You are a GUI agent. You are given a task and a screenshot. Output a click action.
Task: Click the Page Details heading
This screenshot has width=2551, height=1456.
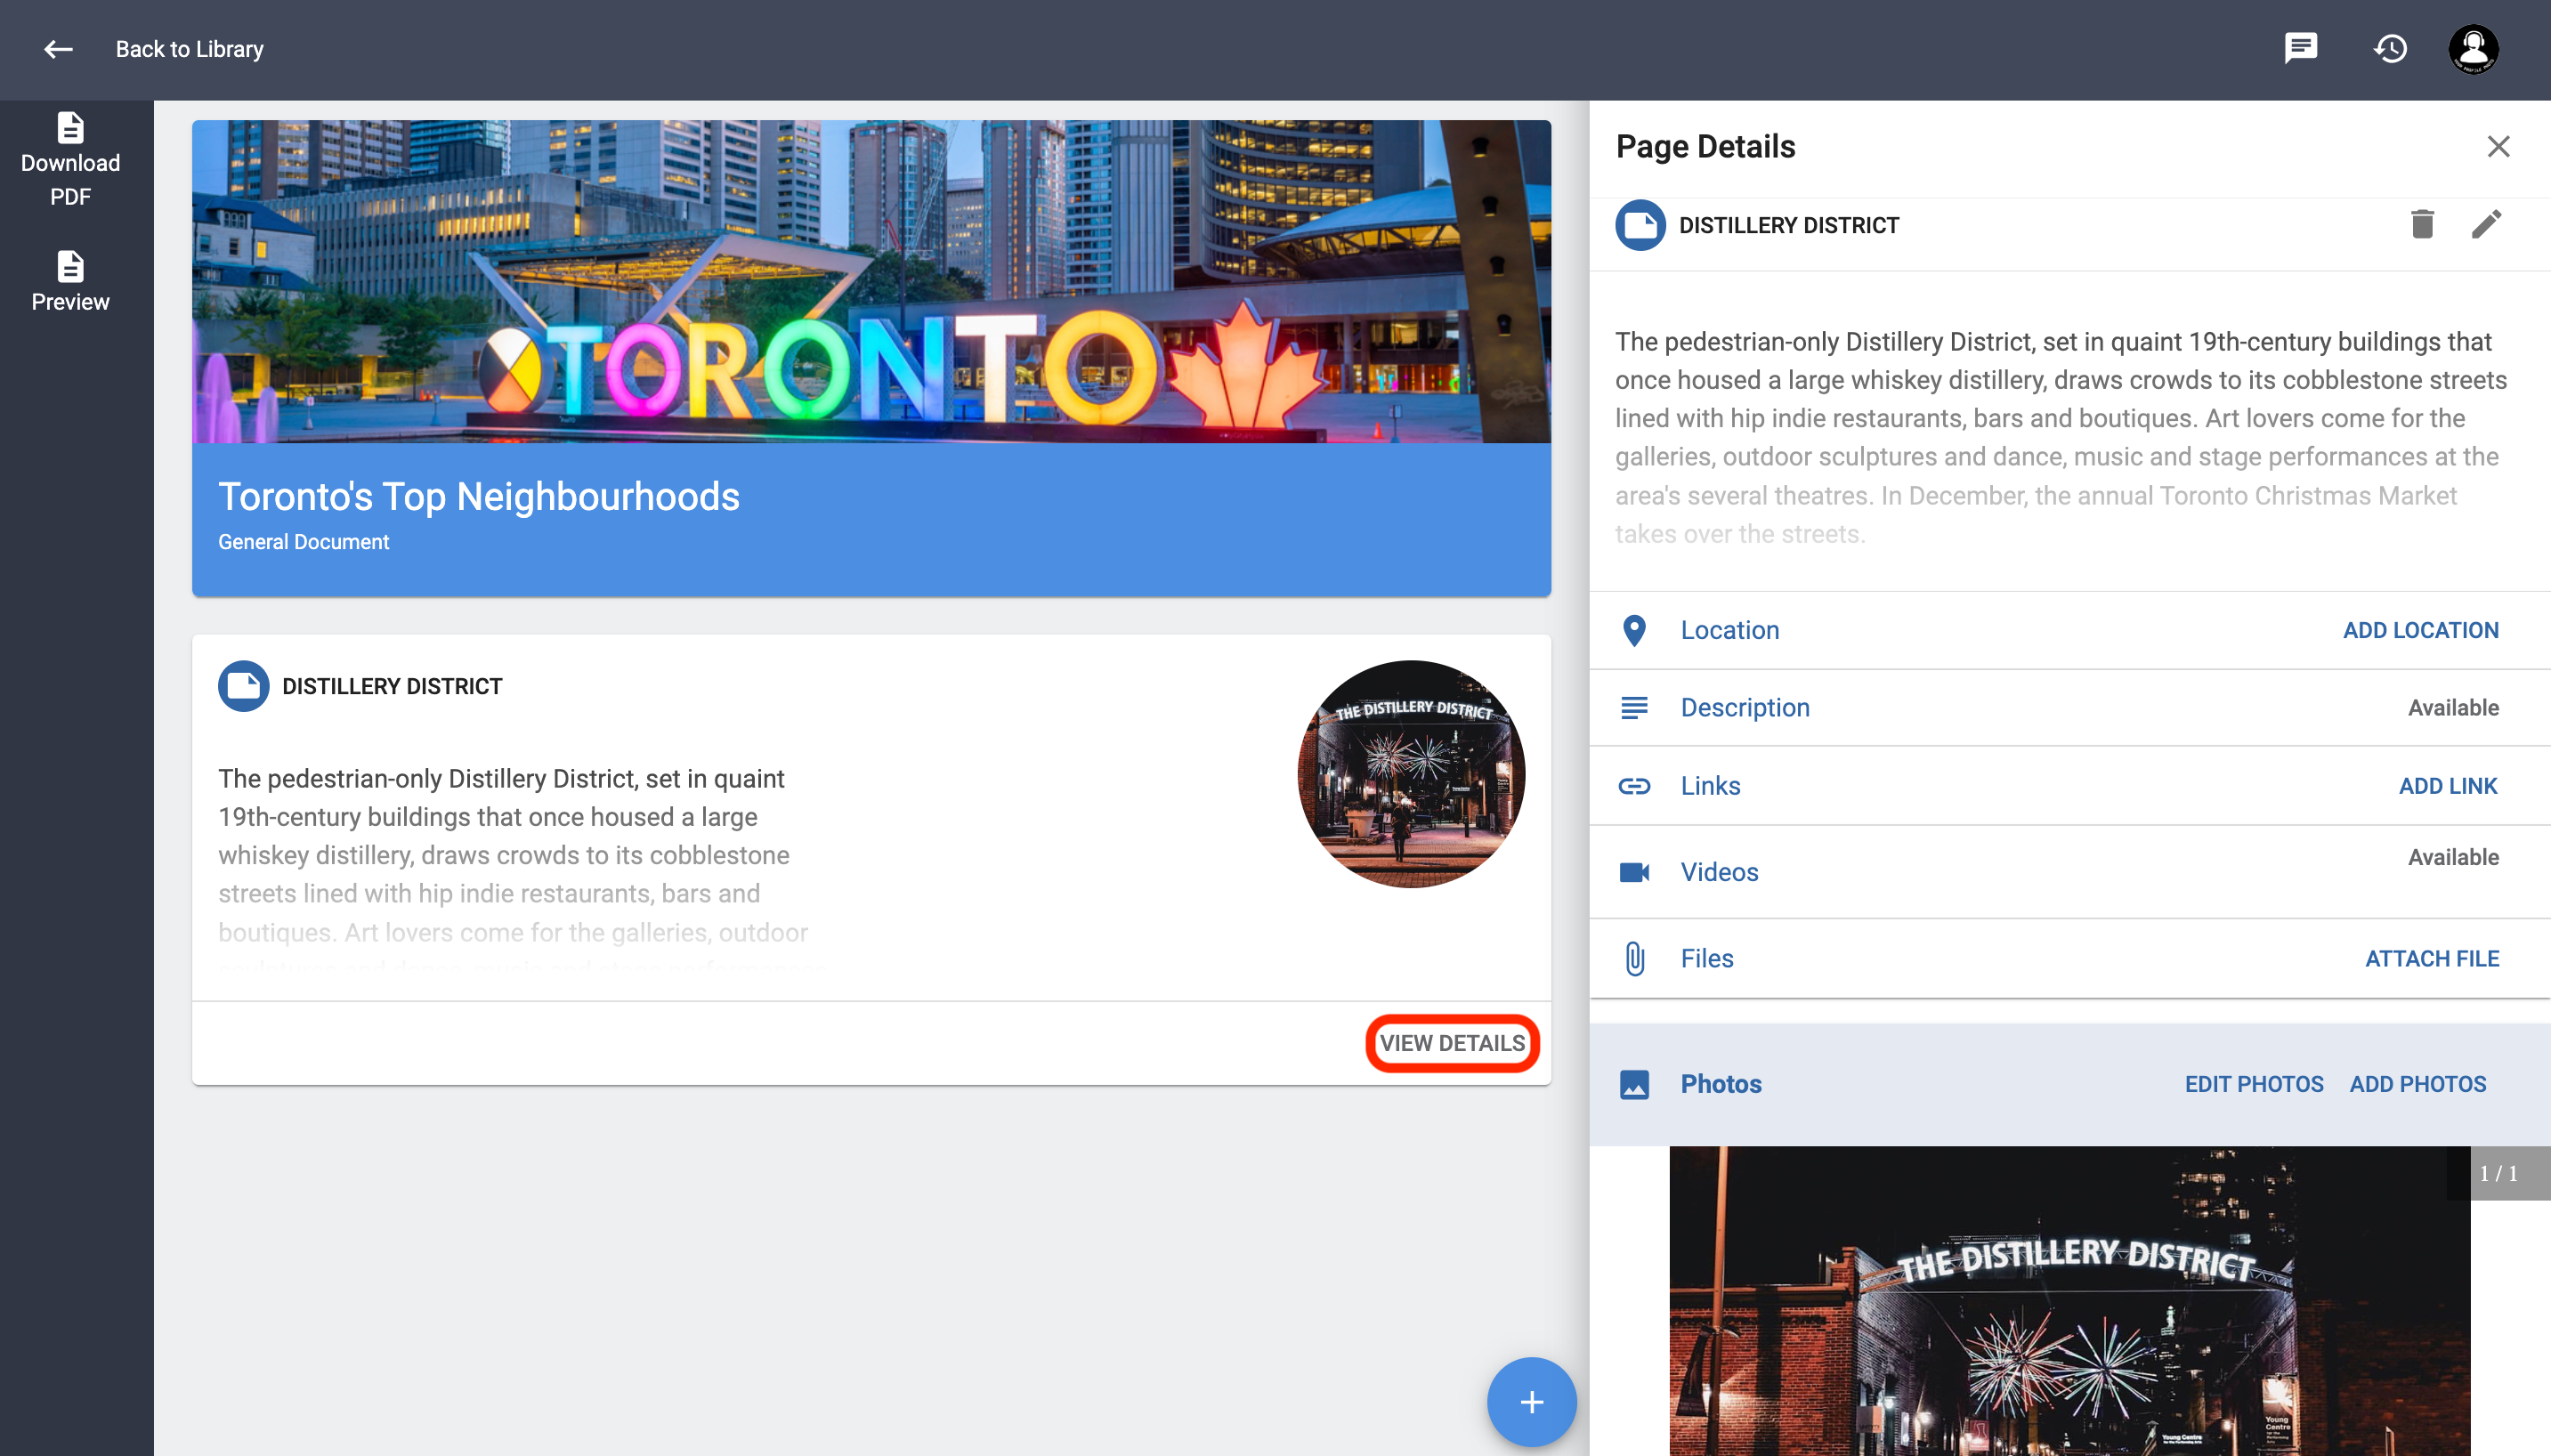(x=1705, y=147)
